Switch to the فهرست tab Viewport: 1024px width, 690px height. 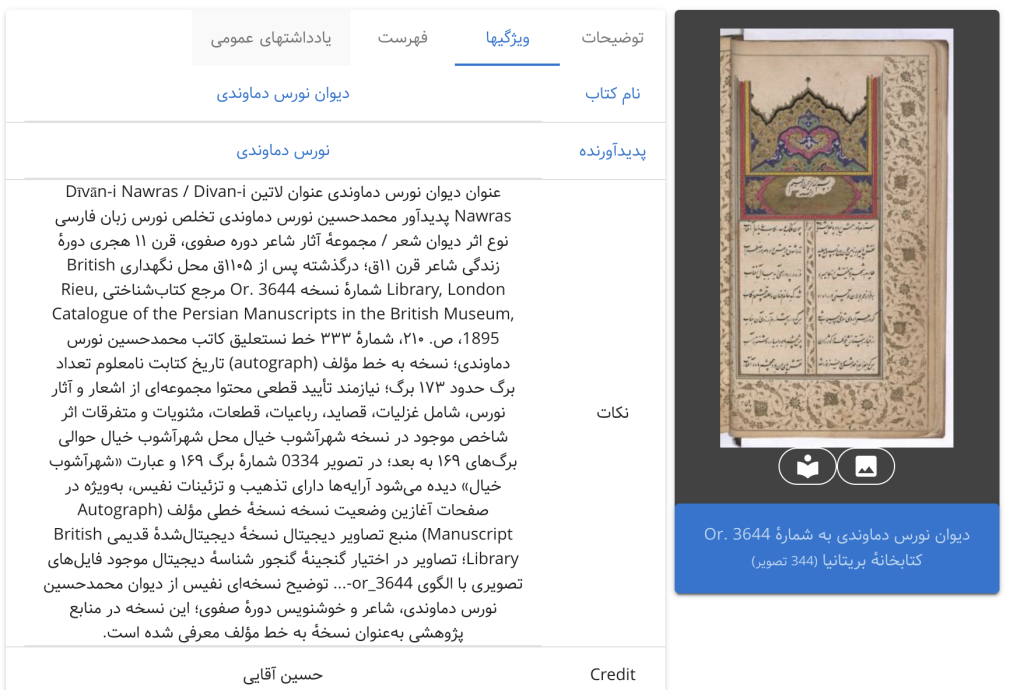402,38
